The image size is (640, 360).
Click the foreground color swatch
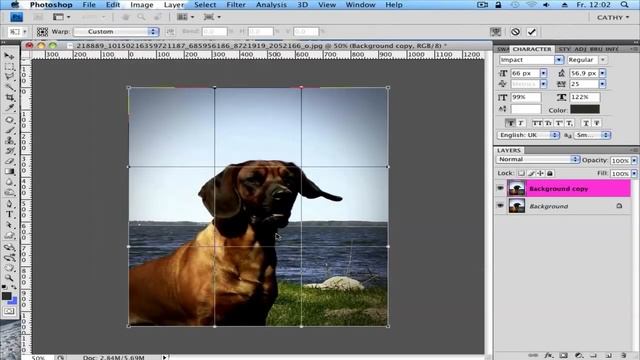6,296
